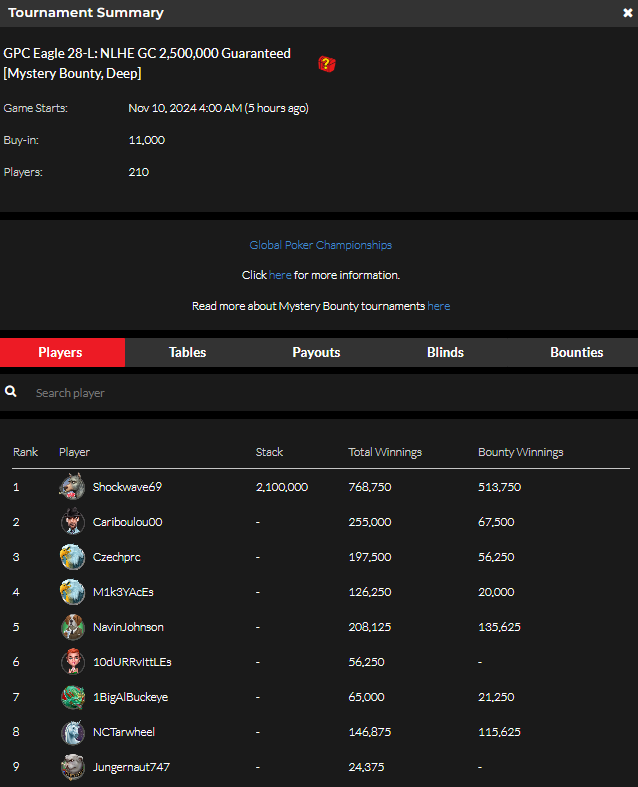Click total winnings 208,125
638x787 pixels.
point(370,627)
